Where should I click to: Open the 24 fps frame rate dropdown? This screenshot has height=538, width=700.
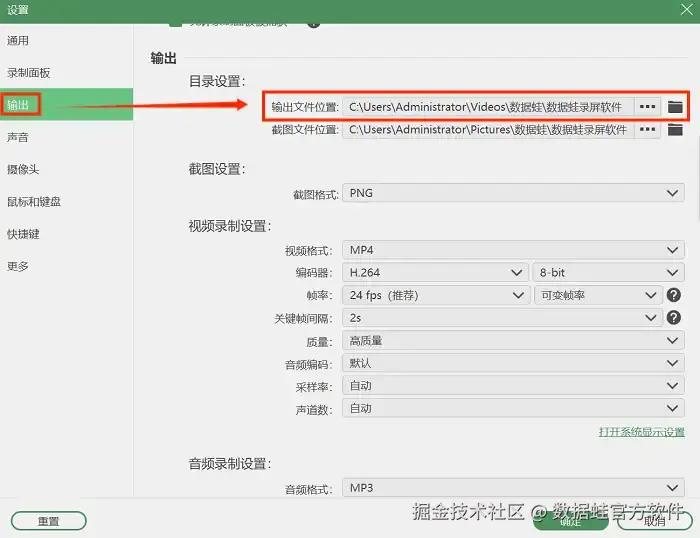(x=435, y=295)
